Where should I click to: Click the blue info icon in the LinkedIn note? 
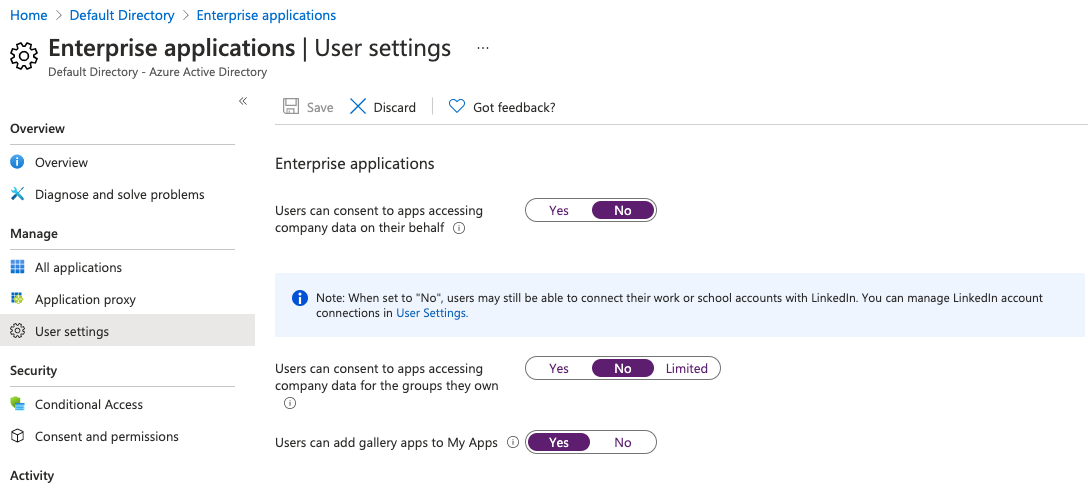click(x=300, y=298)
